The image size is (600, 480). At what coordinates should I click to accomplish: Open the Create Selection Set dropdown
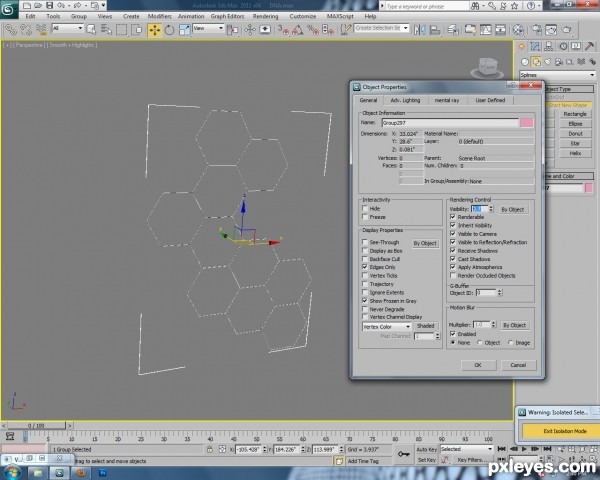coord(382,28)
